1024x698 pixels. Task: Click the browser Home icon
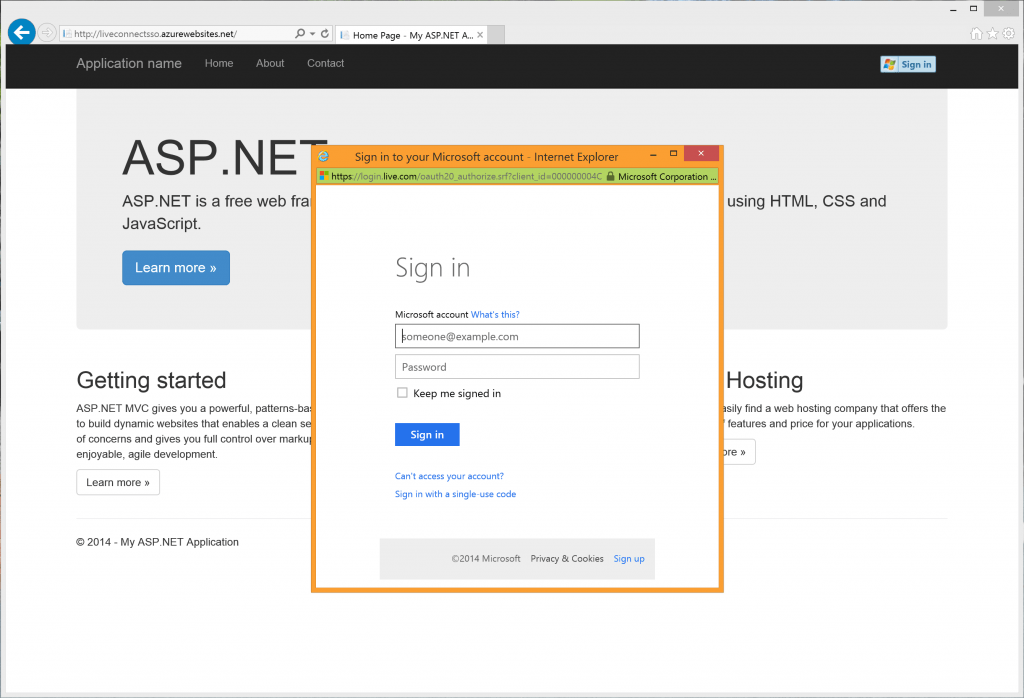(x=976, y=33)
